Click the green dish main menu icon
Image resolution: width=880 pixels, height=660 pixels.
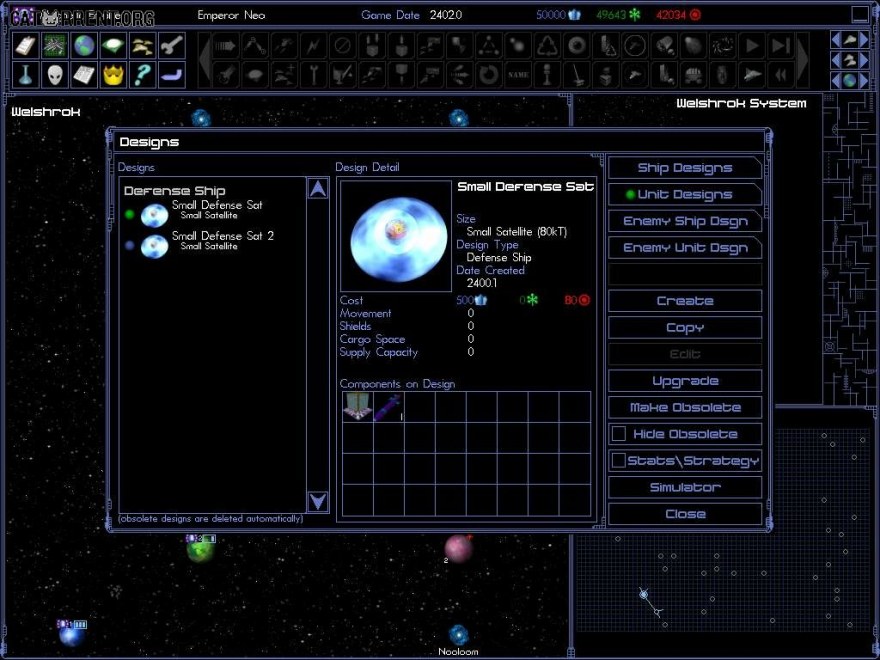(x=113, y=45)
